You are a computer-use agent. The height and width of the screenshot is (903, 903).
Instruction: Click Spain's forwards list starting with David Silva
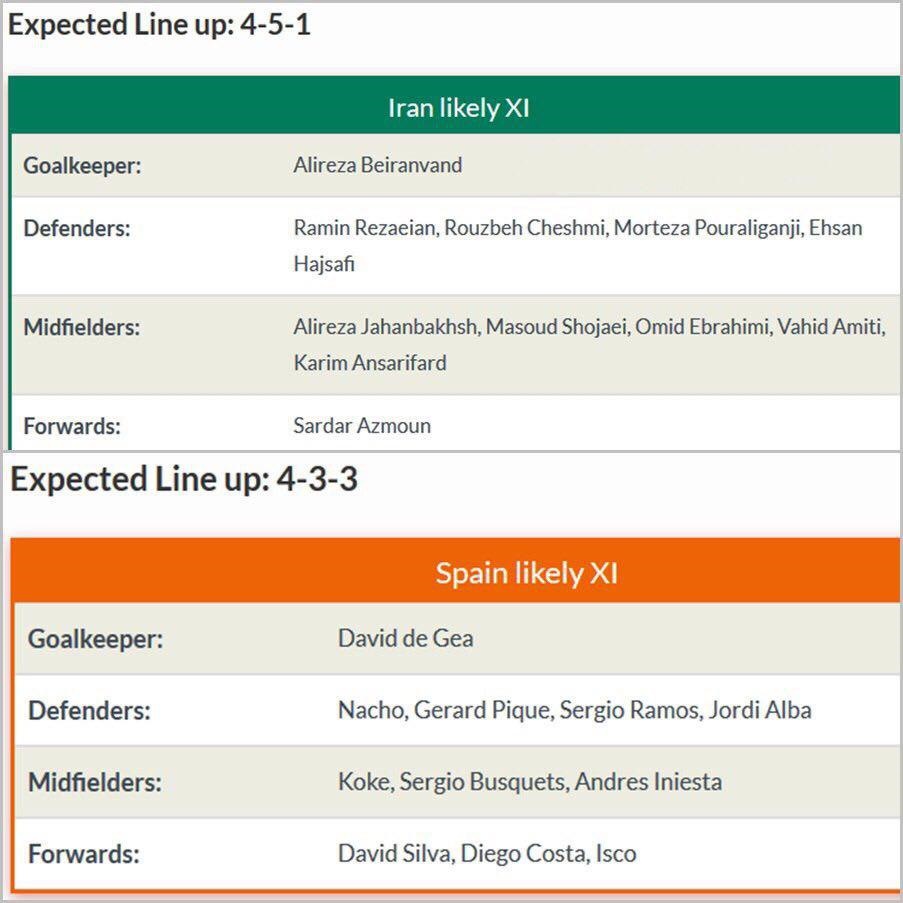pyautogui.click(x=487, y=854)
